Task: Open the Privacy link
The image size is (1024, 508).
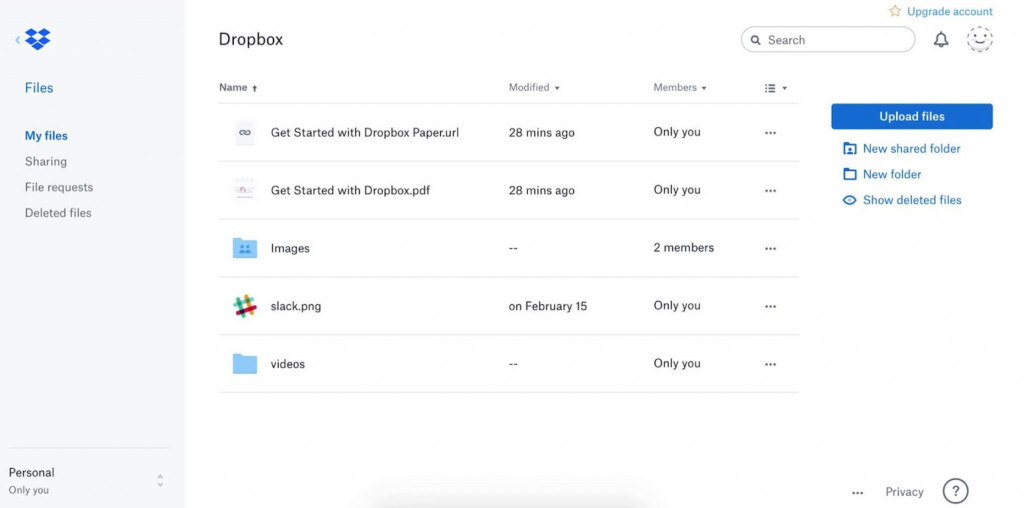Action: [904, 492]
